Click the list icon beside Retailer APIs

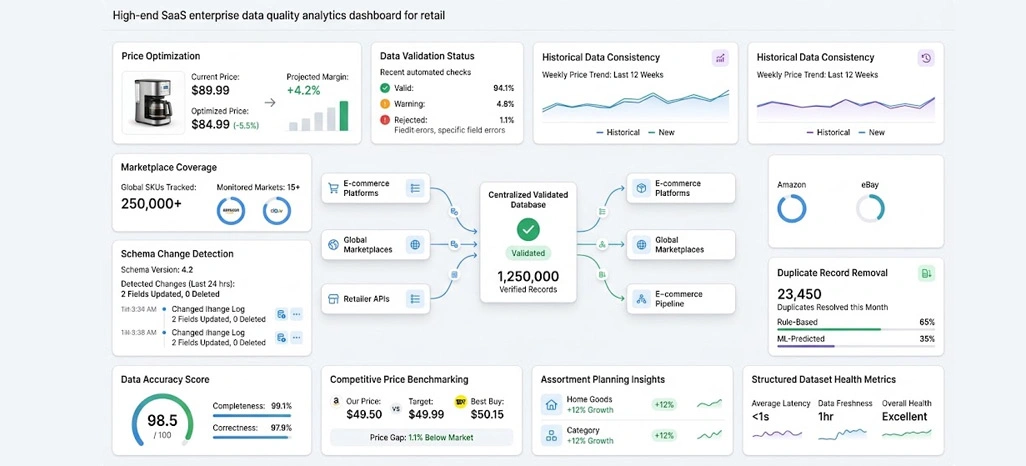click(x=415, y=299)
